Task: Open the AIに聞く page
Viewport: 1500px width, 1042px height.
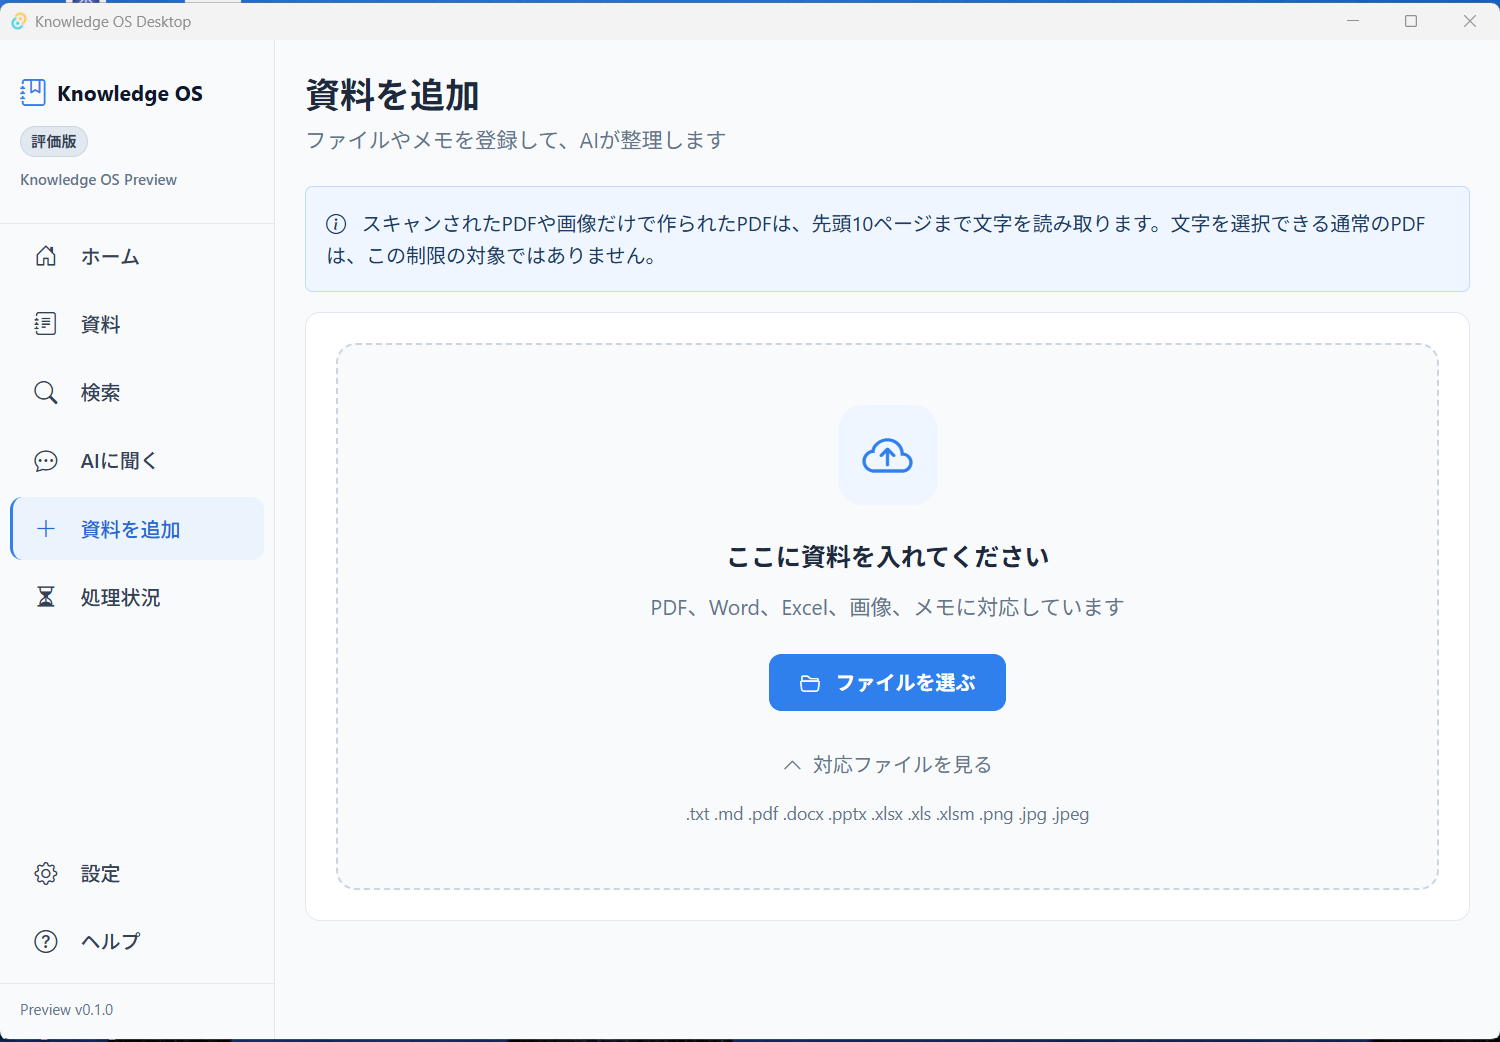Action: pyautogui.click(x=137, y=461)
